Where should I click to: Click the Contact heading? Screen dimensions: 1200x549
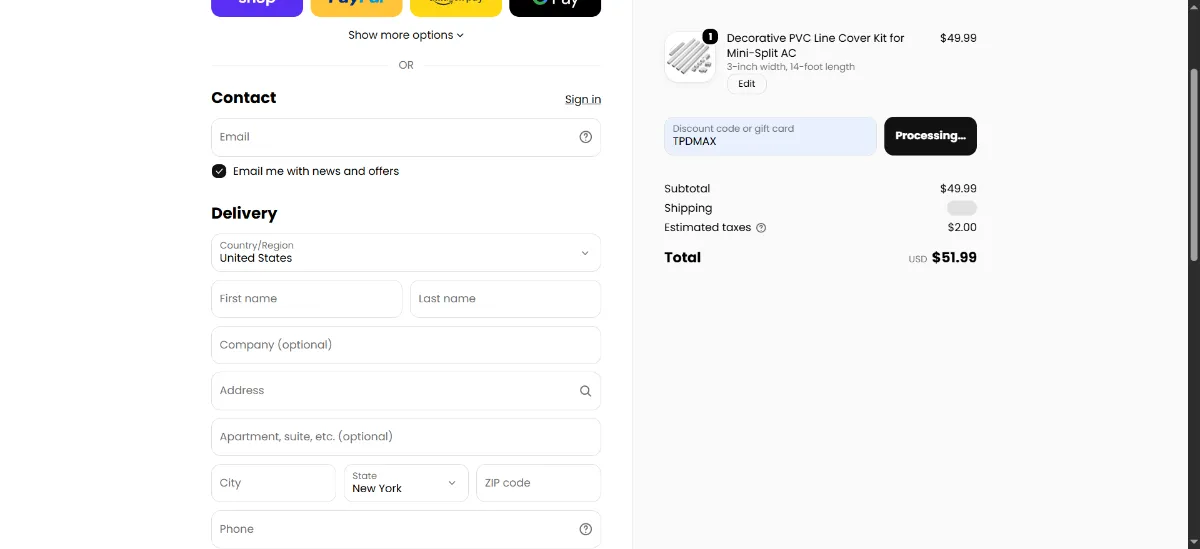pos(243,98)
